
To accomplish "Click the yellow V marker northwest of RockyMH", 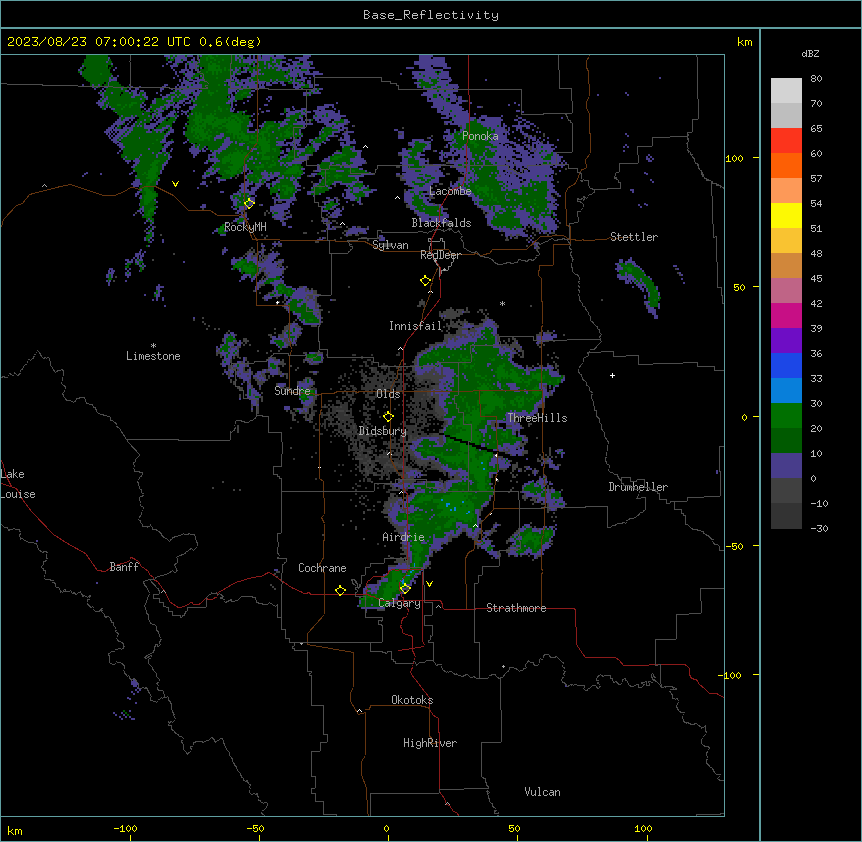I will click(175, 184).
